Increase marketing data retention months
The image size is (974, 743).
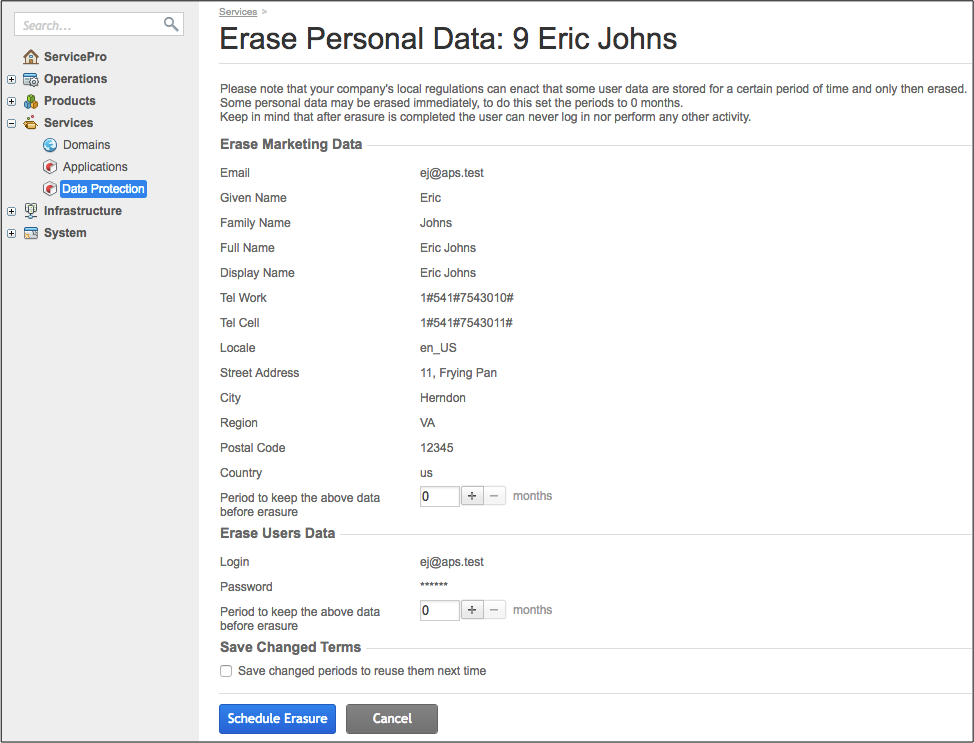coord(472,496)
